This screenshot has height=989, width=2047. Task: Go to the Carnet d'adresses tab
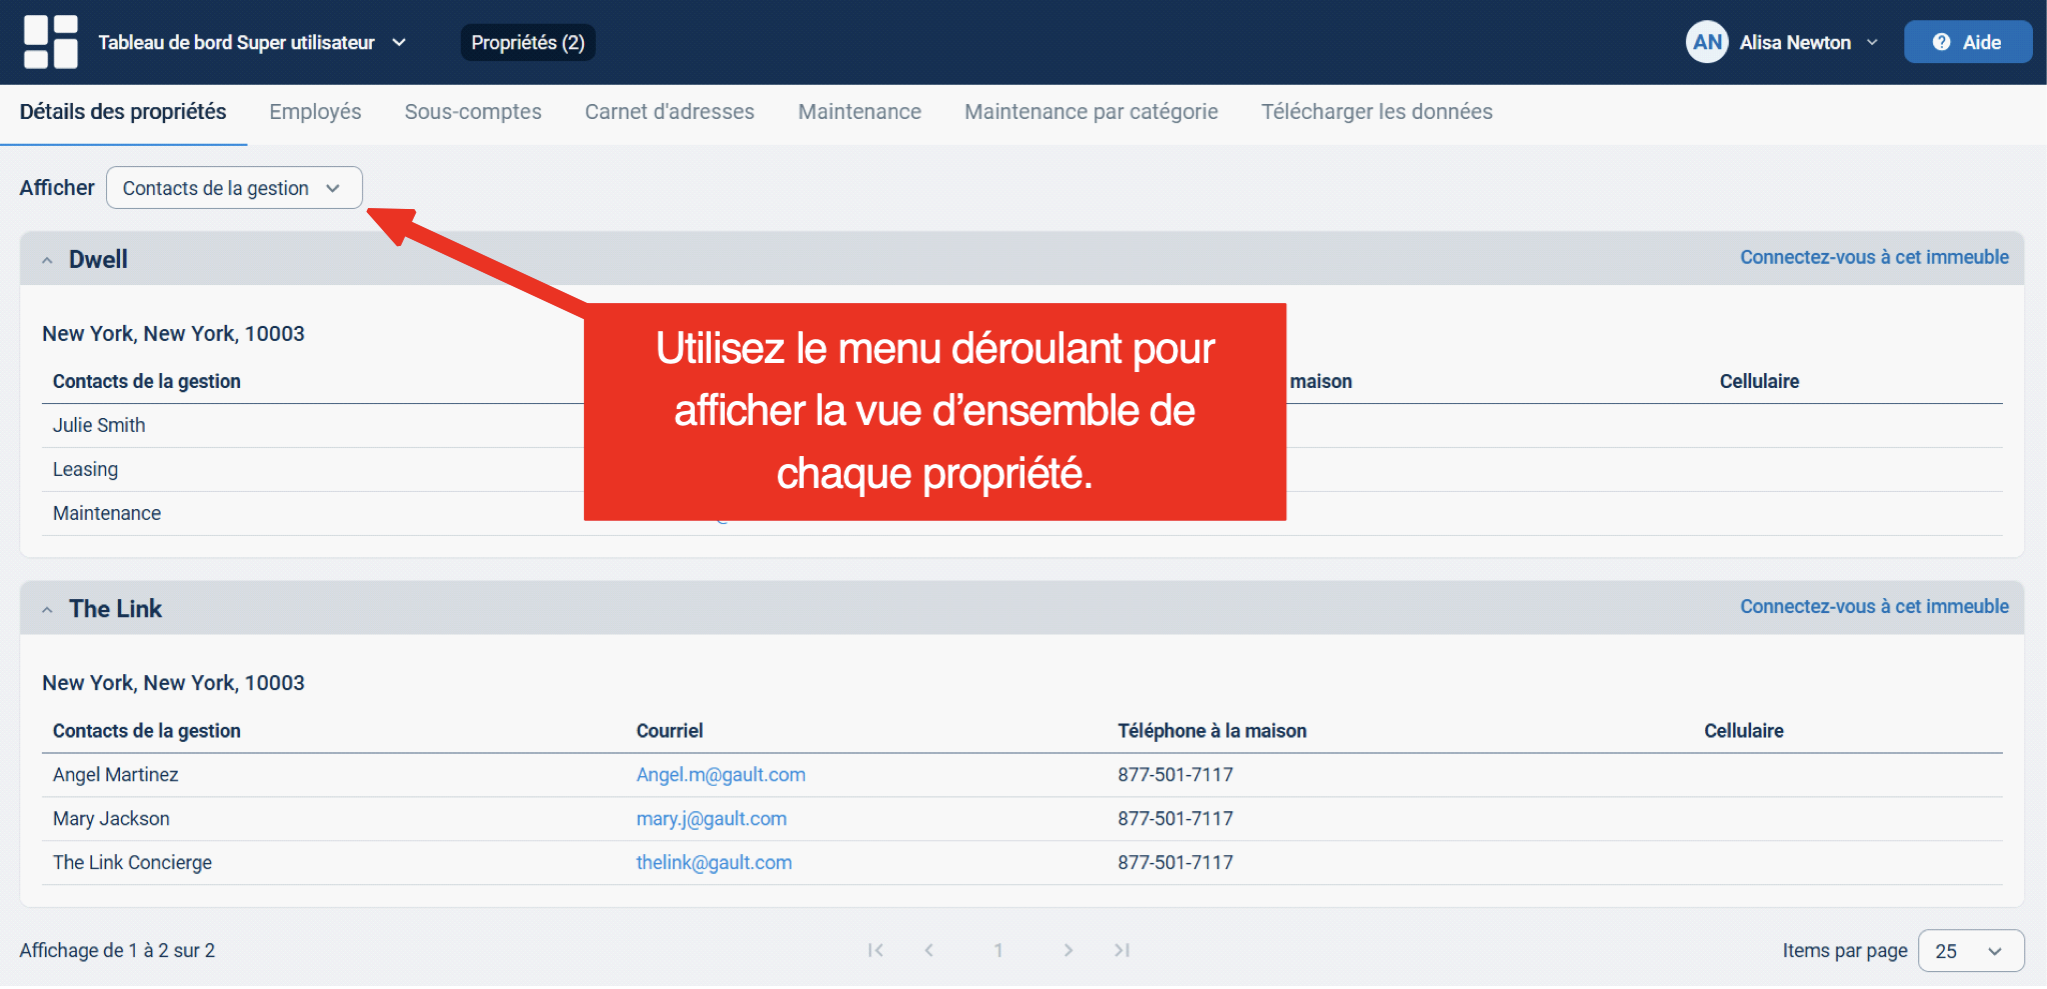click(x=669, y=112)
